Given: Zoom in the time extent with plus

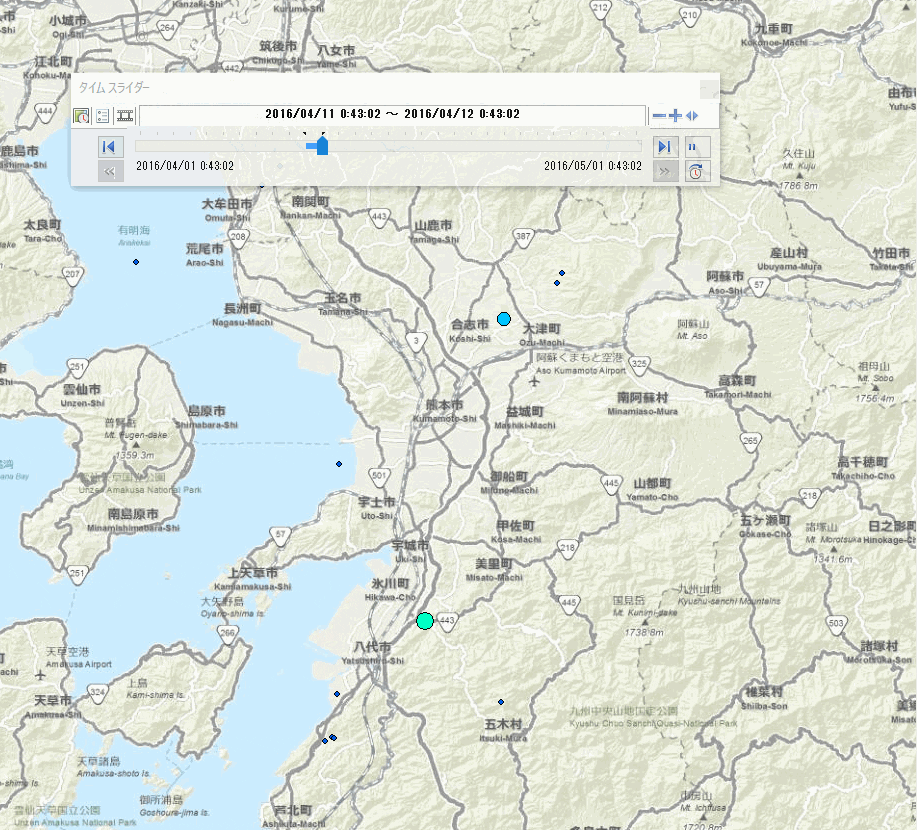Looking at the screenshot, I should tap(675, 116).
